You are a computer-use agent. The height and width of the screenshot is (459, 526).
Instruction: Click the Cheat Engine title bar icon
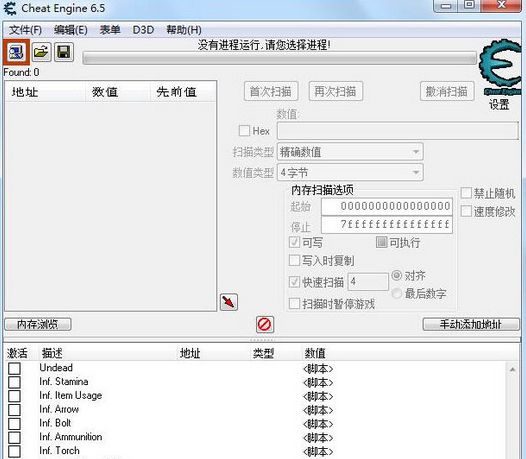[10, 8]
